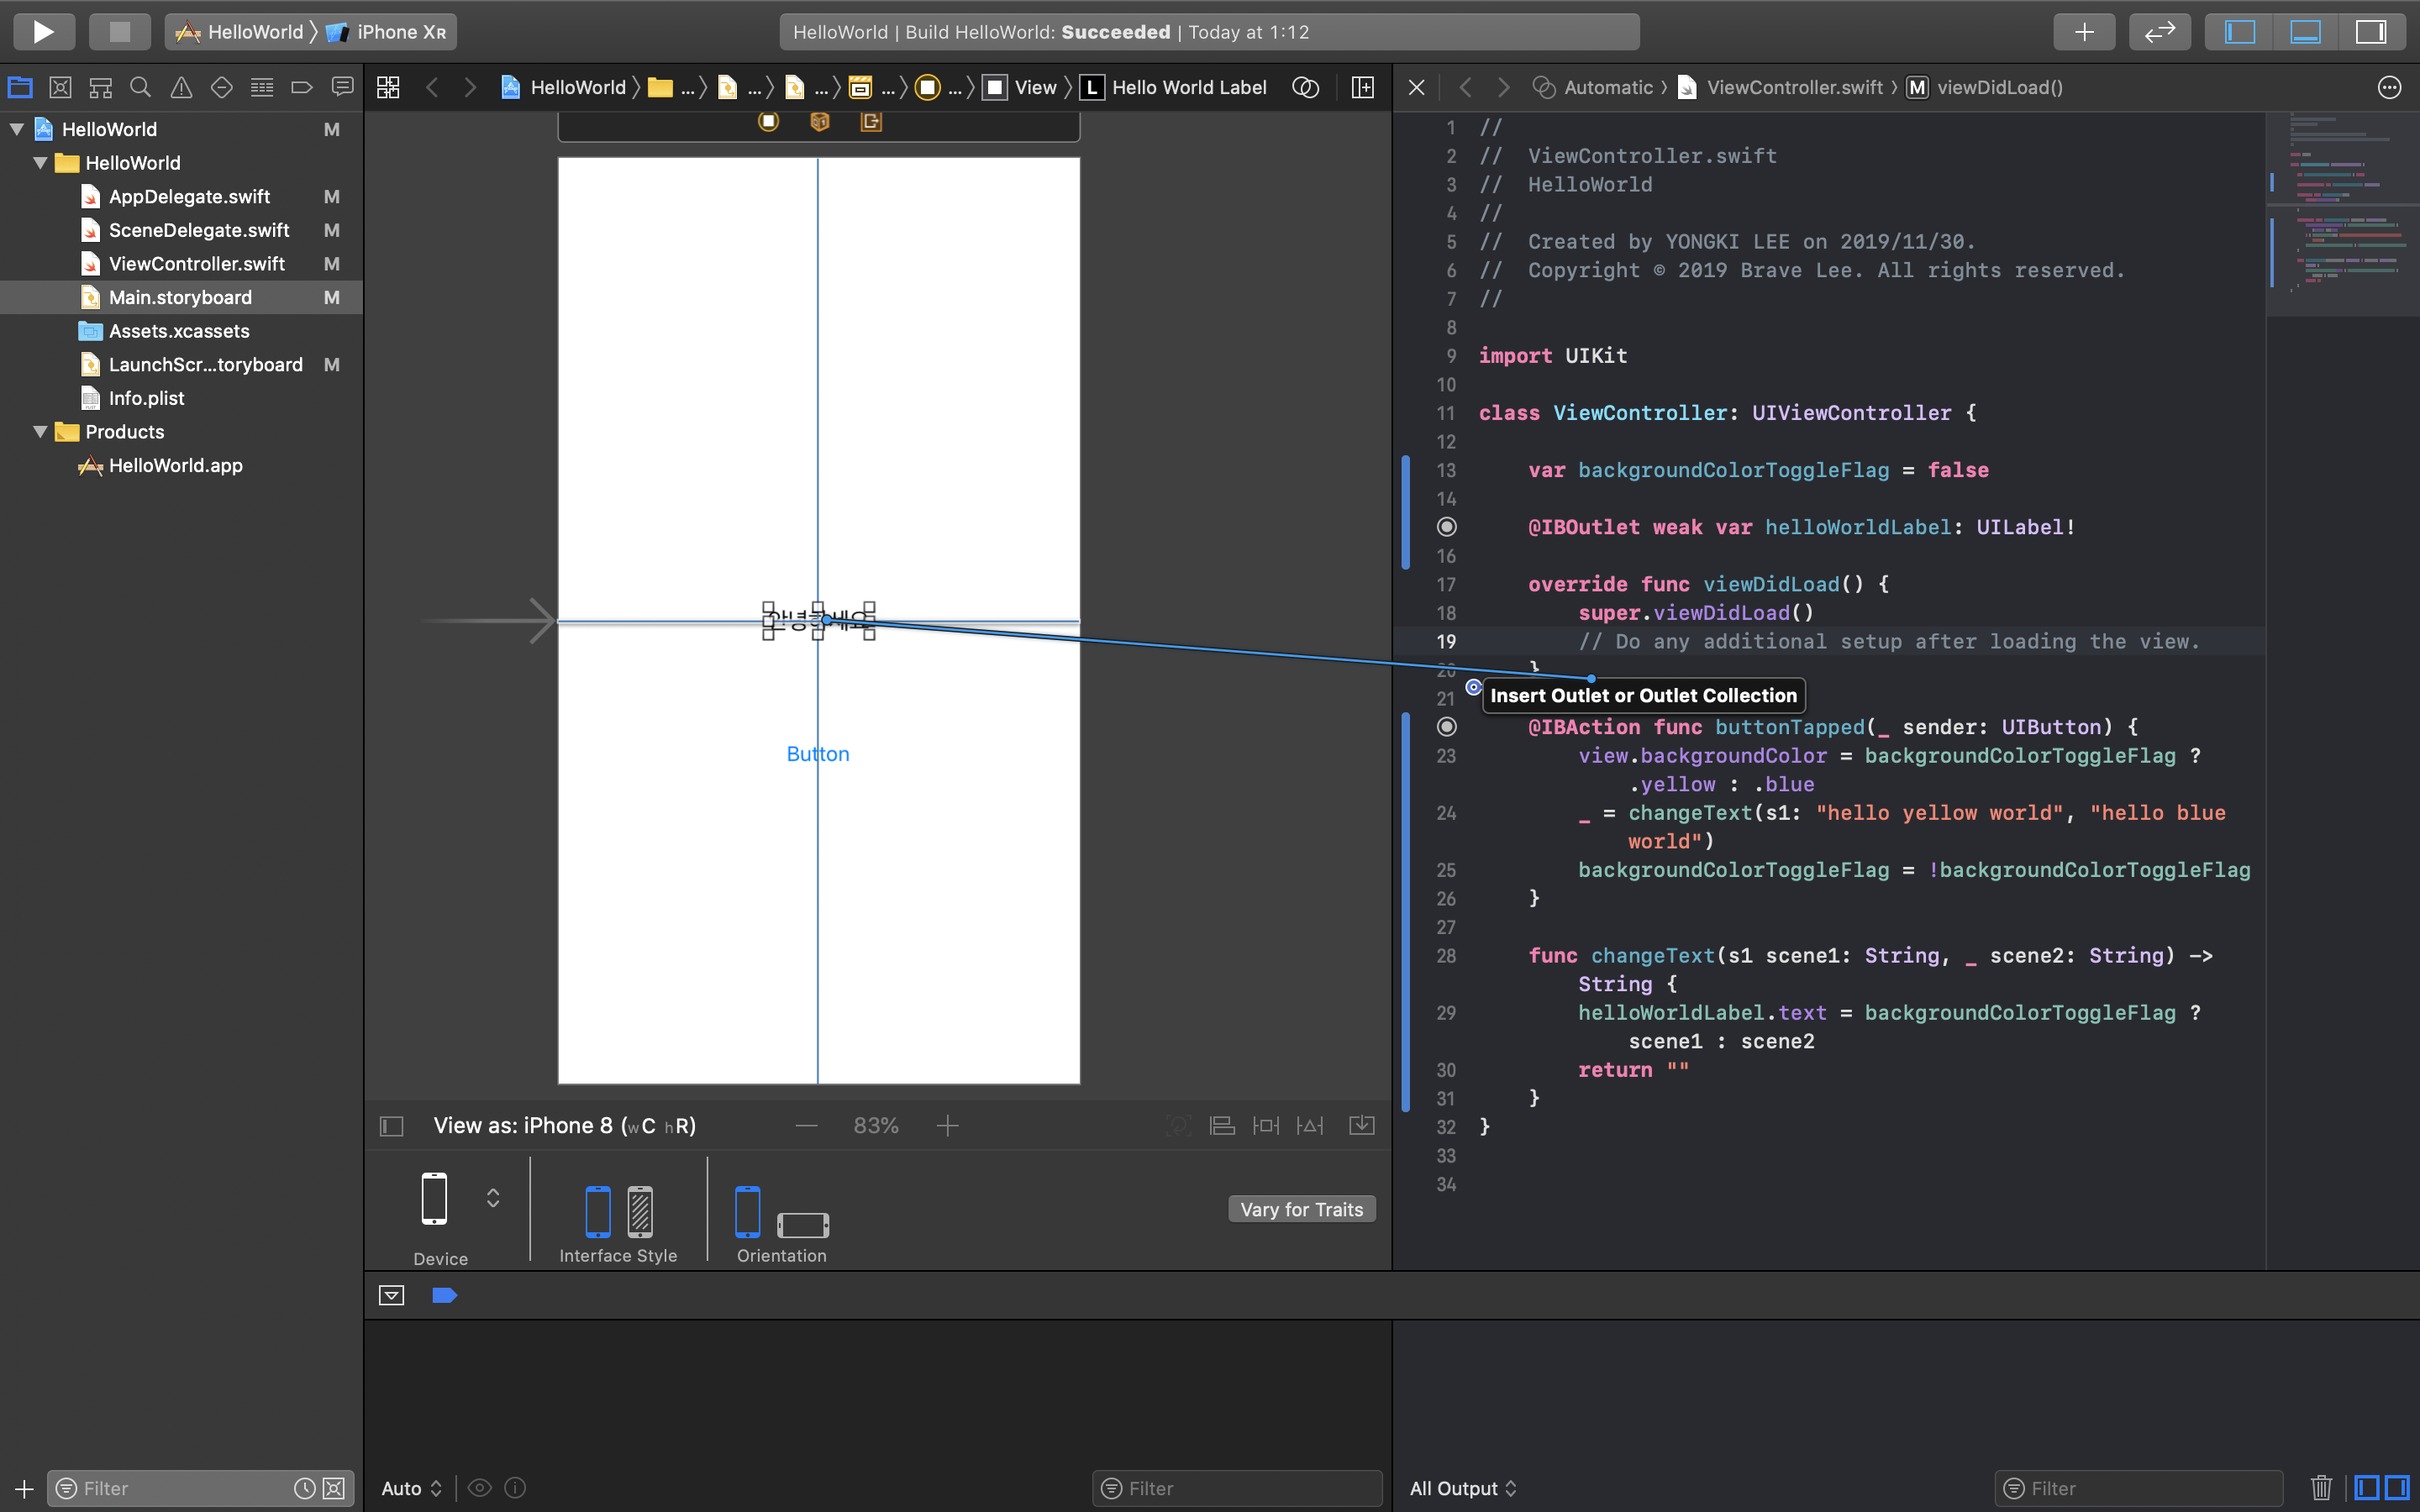The width and height of the screenshot is (2420, 1512).
Task: Click the Vary for Traits button
Action: point(1301,1209)
